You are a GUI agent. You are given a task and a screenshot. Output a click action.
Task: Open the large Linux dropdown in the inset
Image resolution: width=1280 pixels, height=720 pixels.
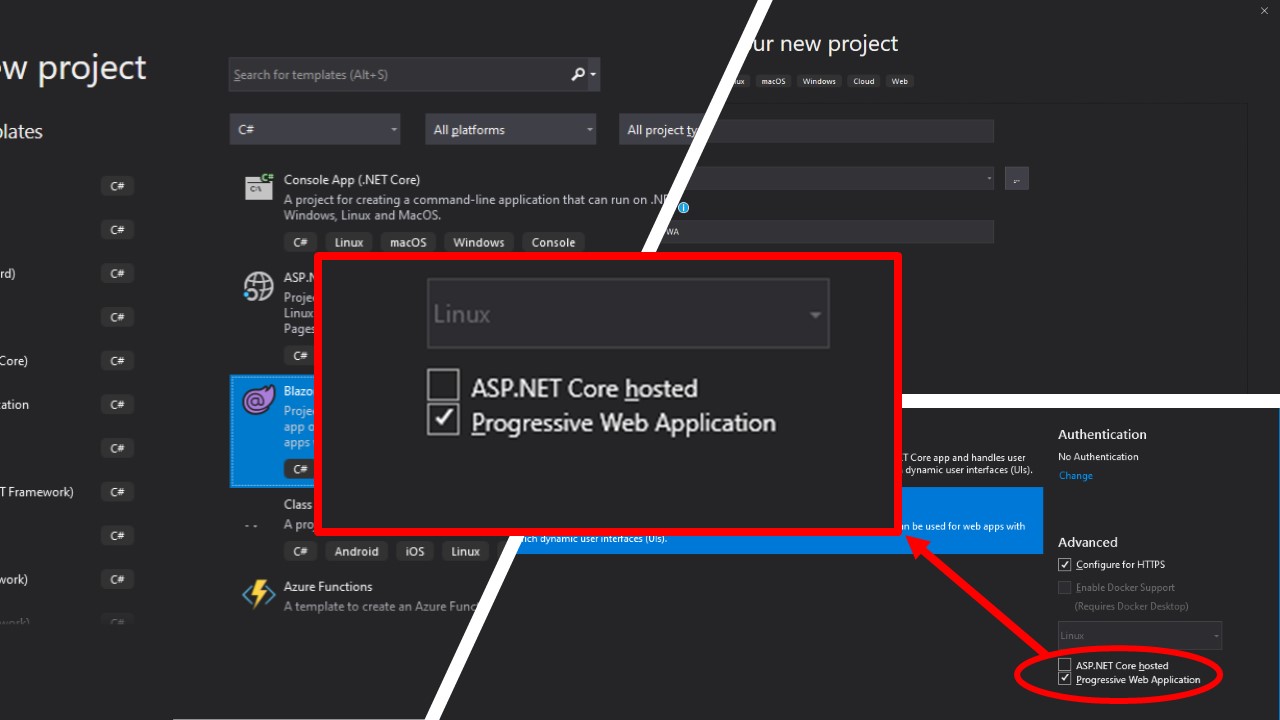coord(628,314)
